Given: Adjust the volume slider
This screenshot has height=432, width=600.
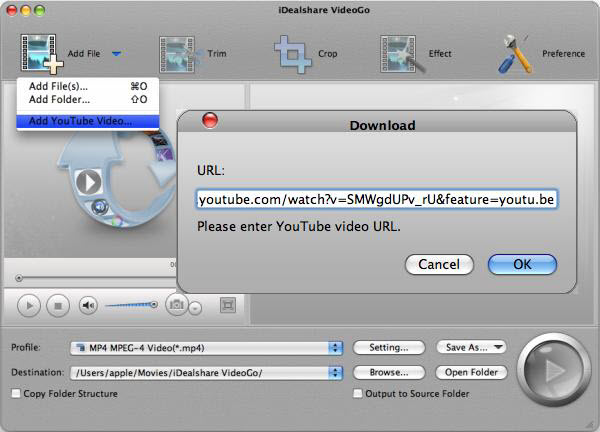Looking at the screenshot, I should [x=131, y=305].
